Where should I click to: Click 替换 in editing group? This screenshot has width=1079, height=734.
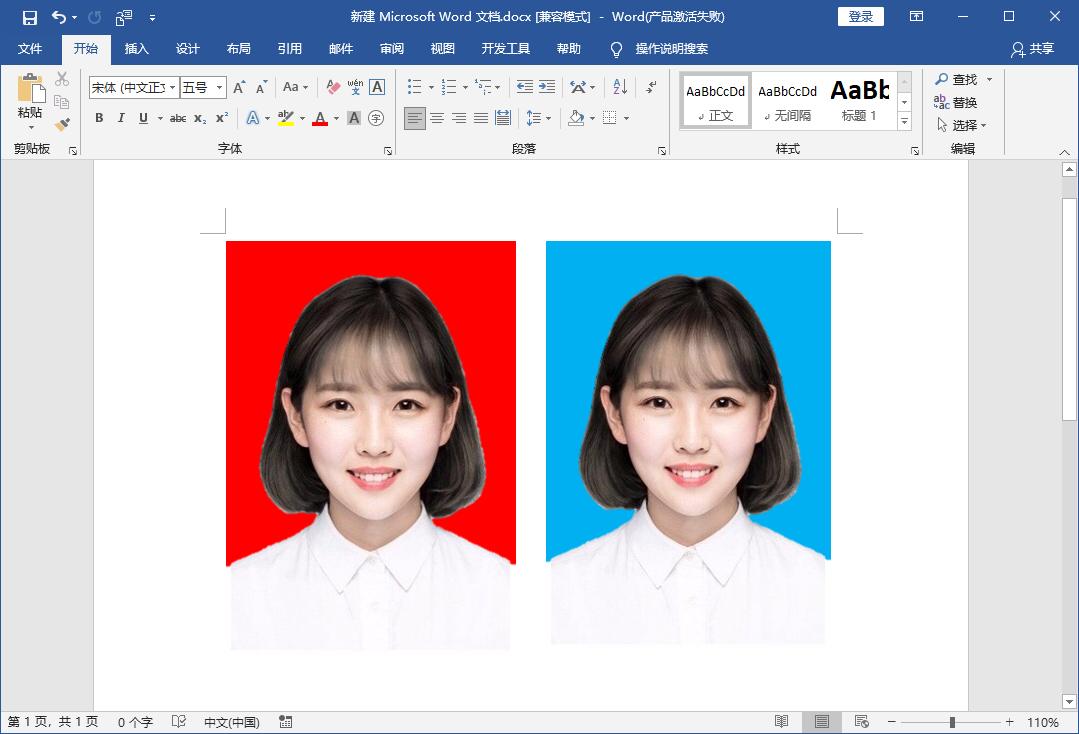coord(956,102)
